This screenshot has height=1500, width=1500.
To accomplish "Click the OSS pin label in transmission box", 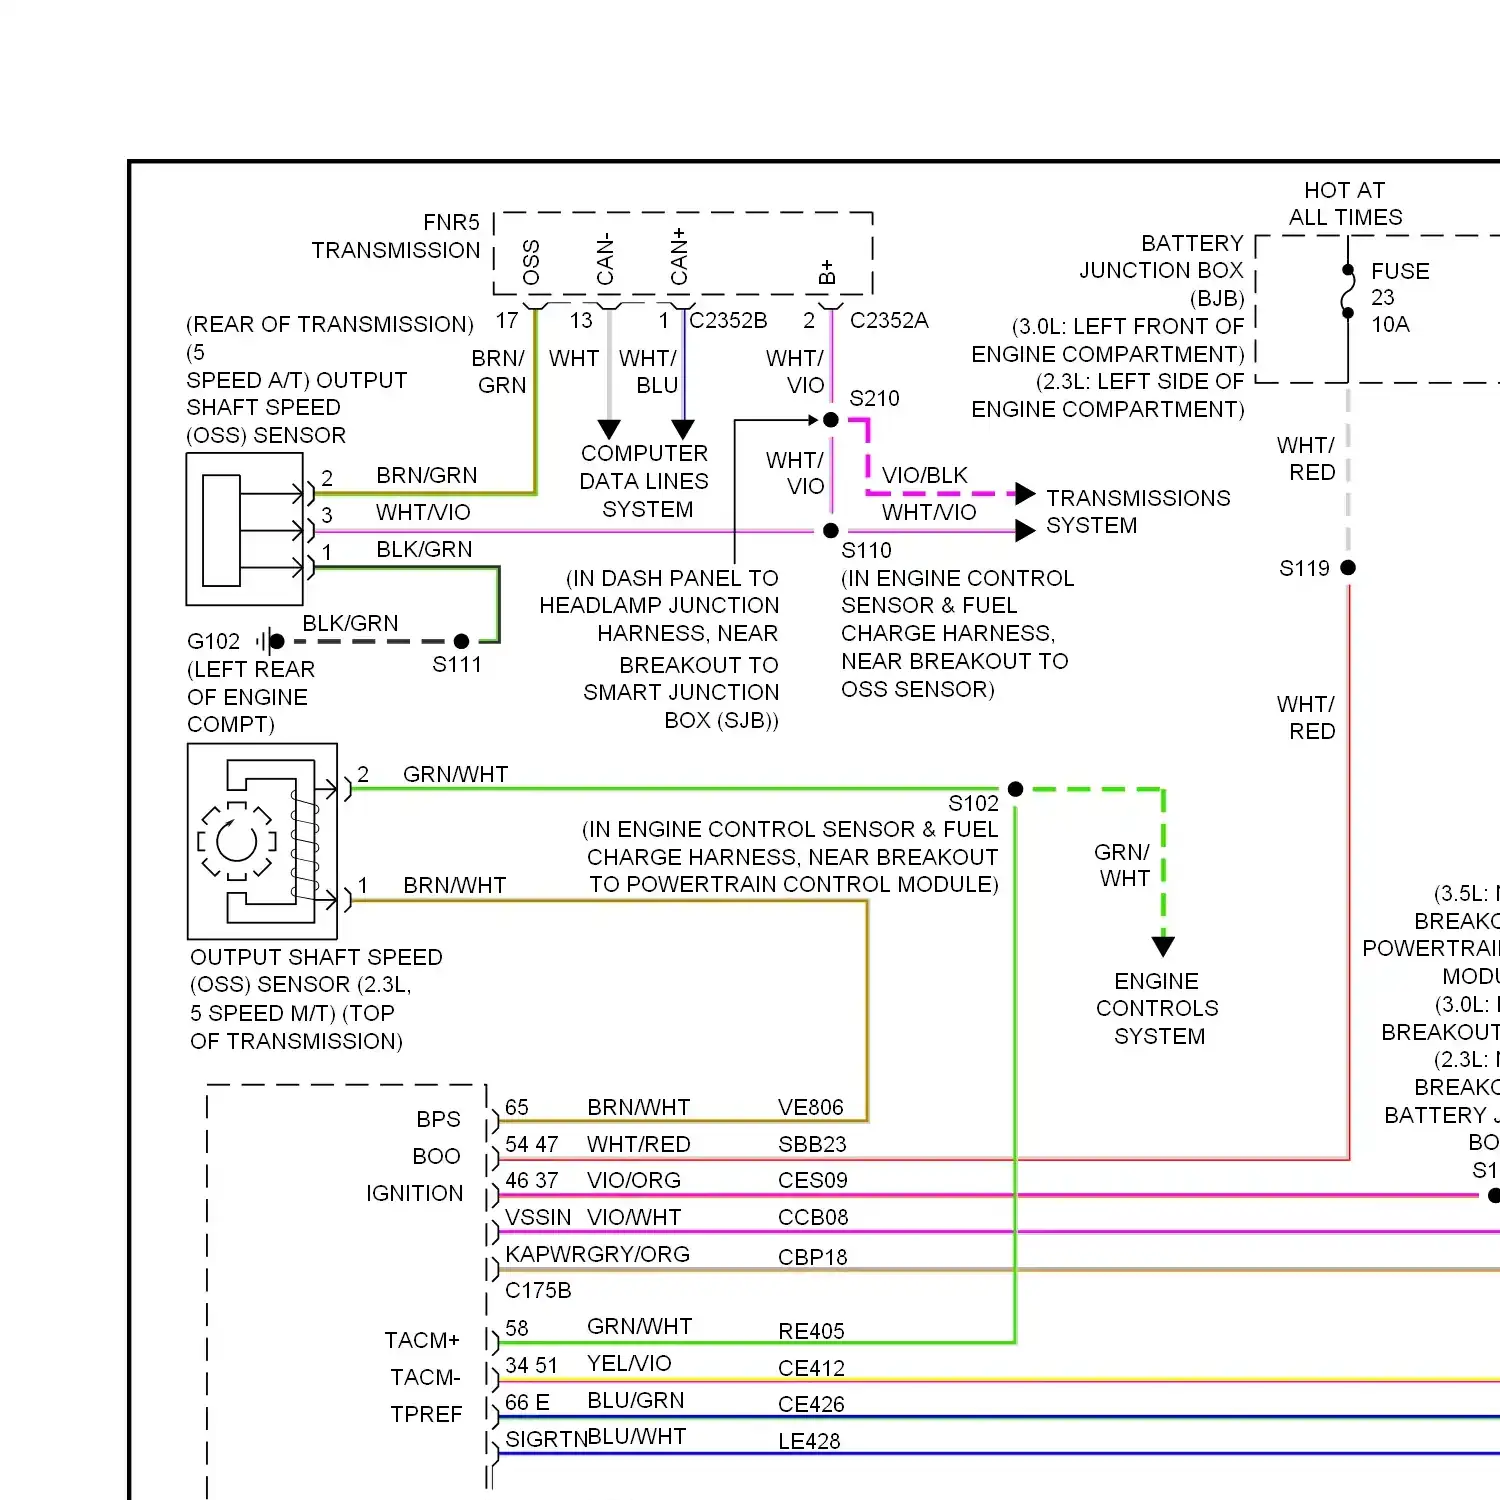I will [531, 262].
